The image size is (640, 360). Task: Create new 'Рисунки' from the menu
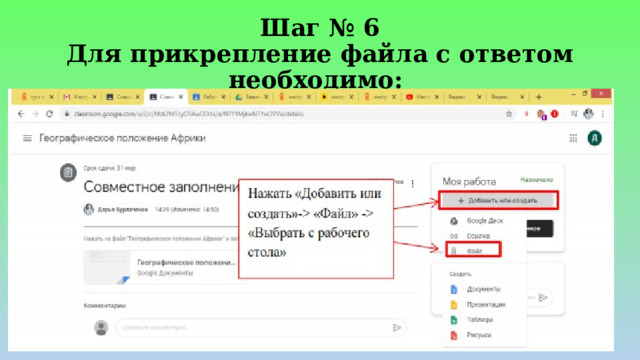tap(484, 335)
